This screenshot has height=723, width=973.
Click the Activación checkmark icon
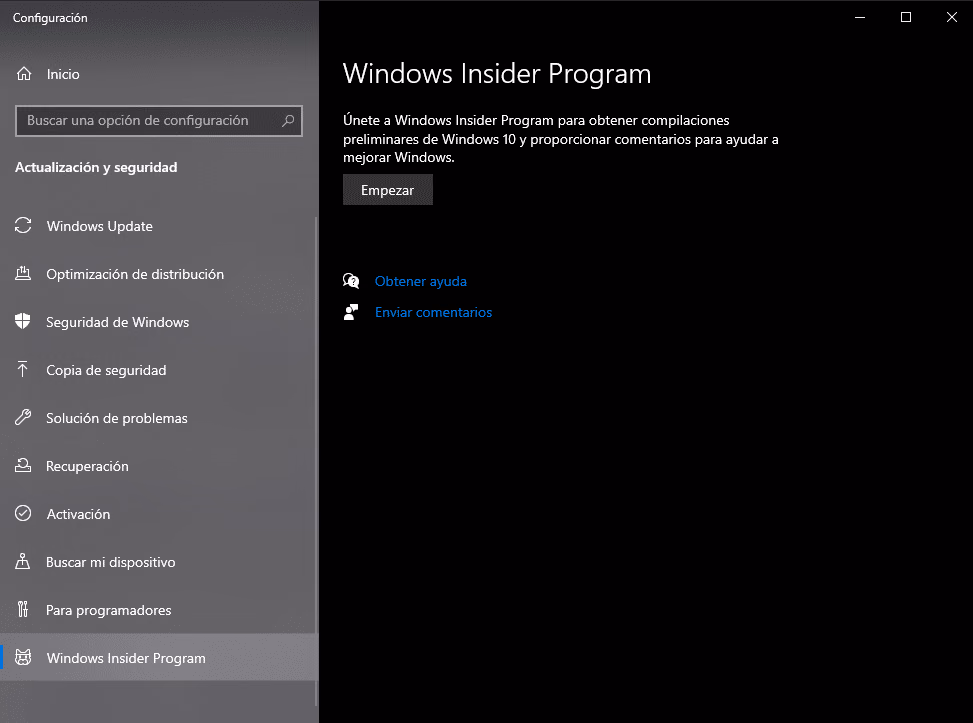coord(23,513)
